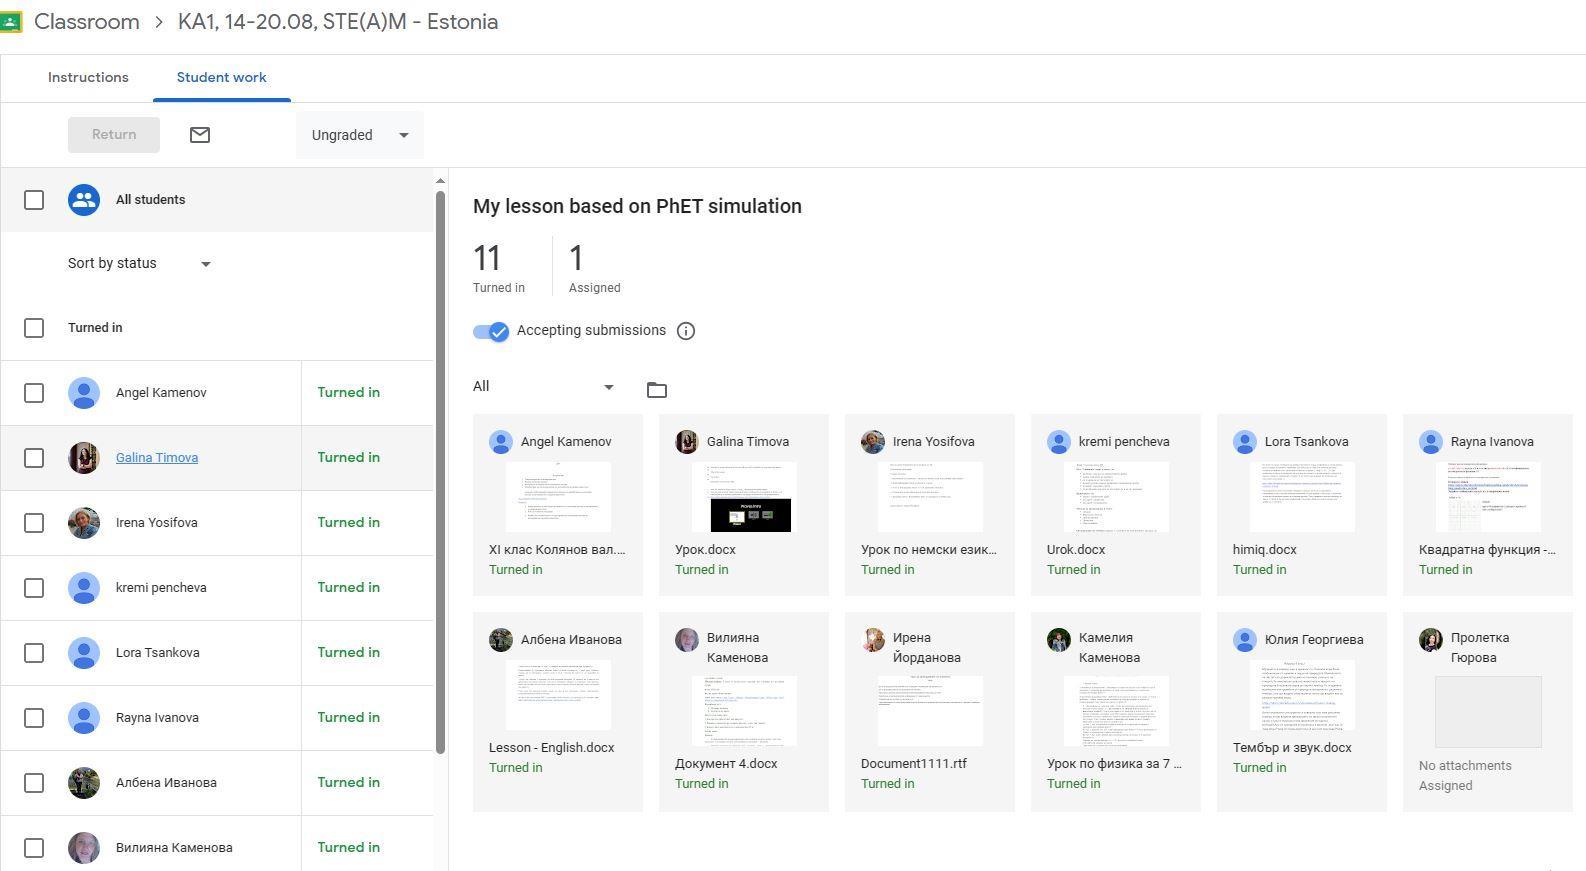Image resolution: width=1586 pixels, height=871 pixels.
Task: Click Galina Timova's profile photo in list
Action: (x=84, y=458)
